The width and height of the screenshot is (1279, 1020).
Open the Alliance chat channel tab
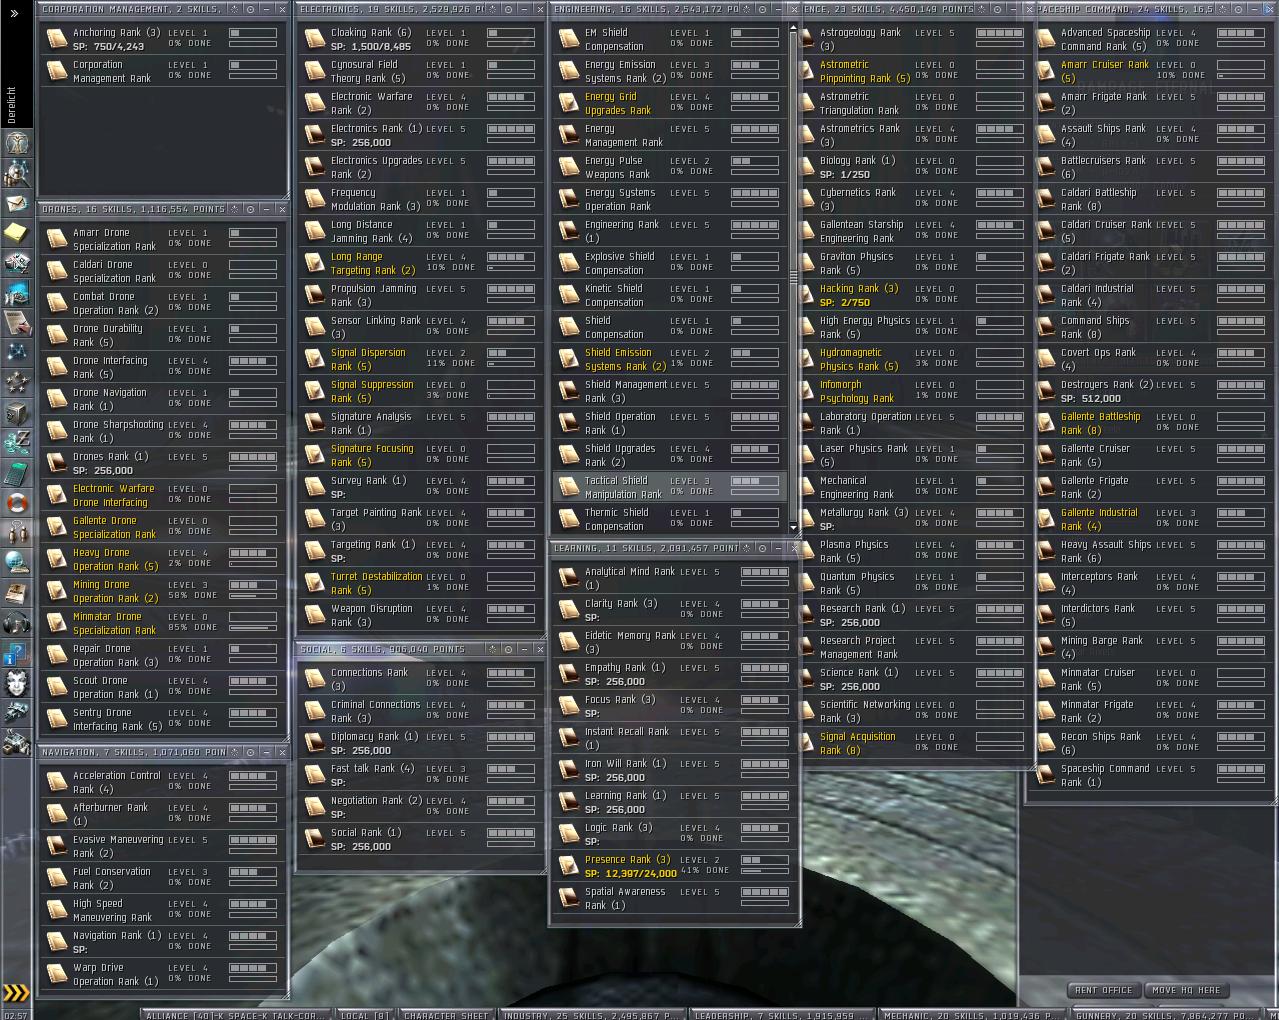[x=234, y=1014]
